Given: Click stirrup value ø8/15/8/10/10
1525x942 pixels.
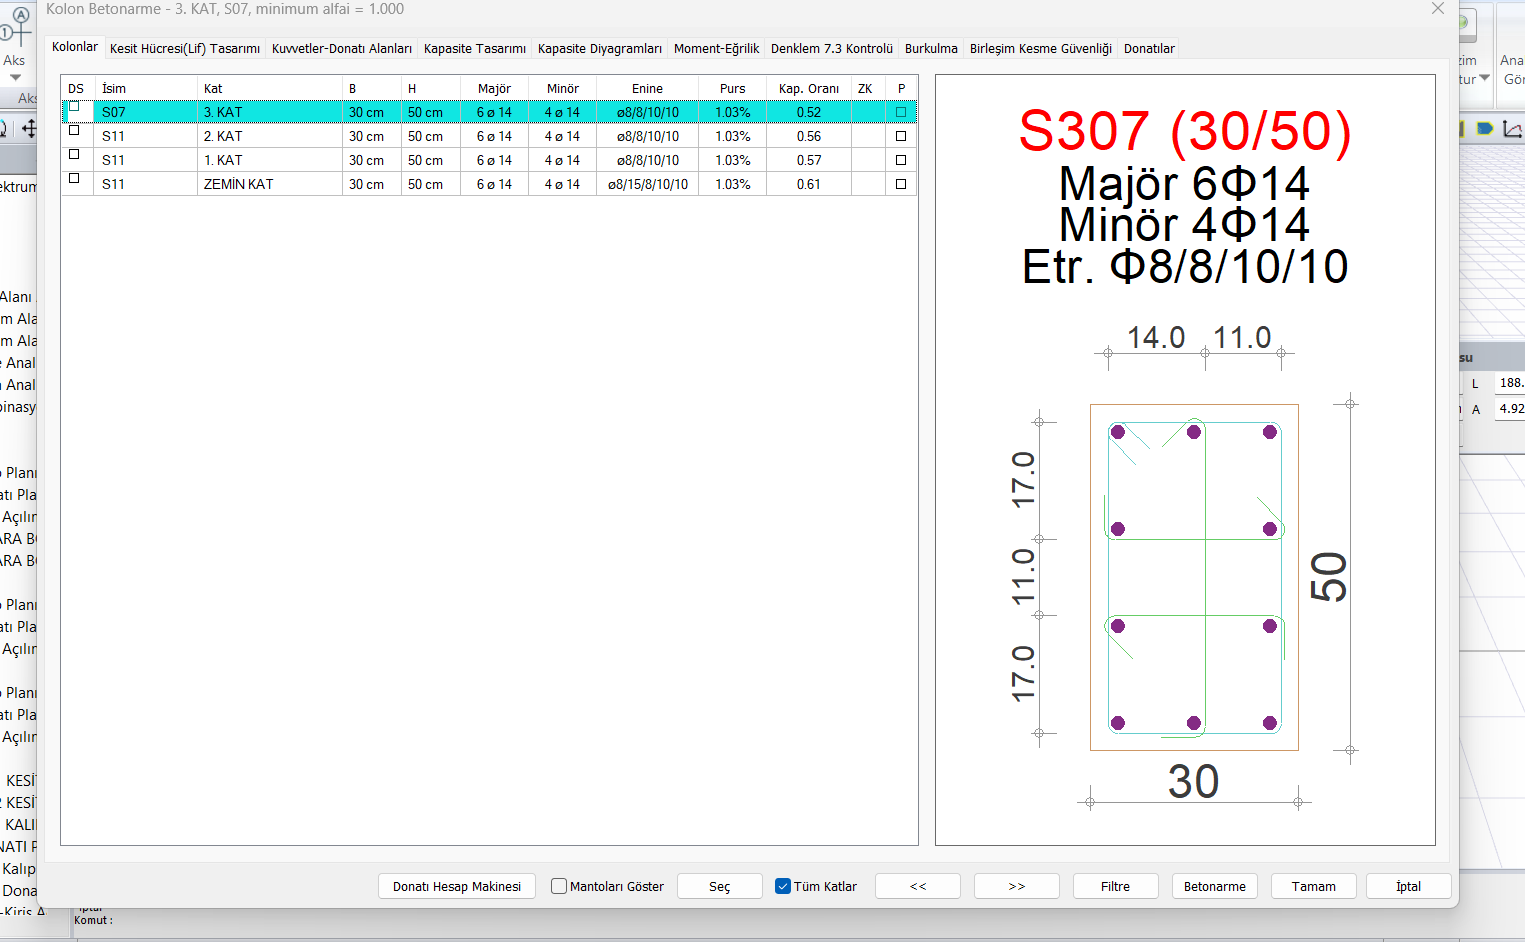Looking at the screenshot, I should pos(647,184).
